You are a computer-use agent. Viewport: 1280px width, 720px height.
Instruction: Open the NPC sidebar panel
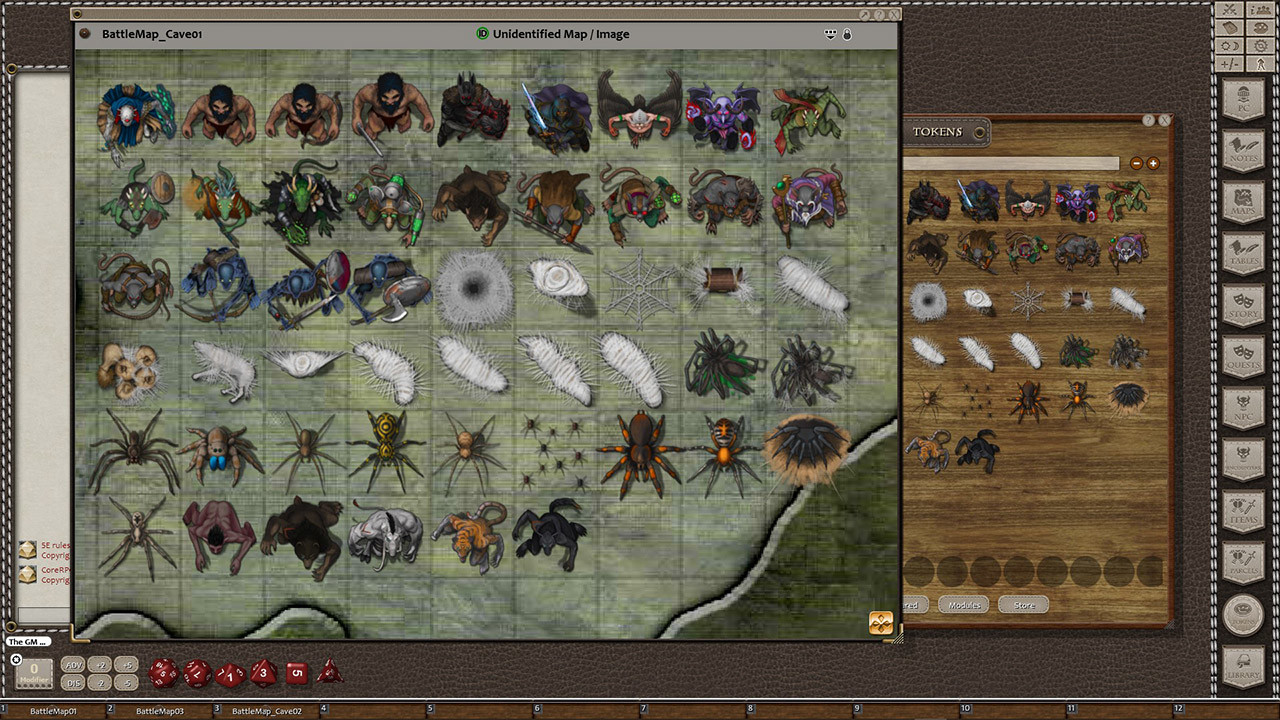pyautogui.click(x=1244, y=408)
